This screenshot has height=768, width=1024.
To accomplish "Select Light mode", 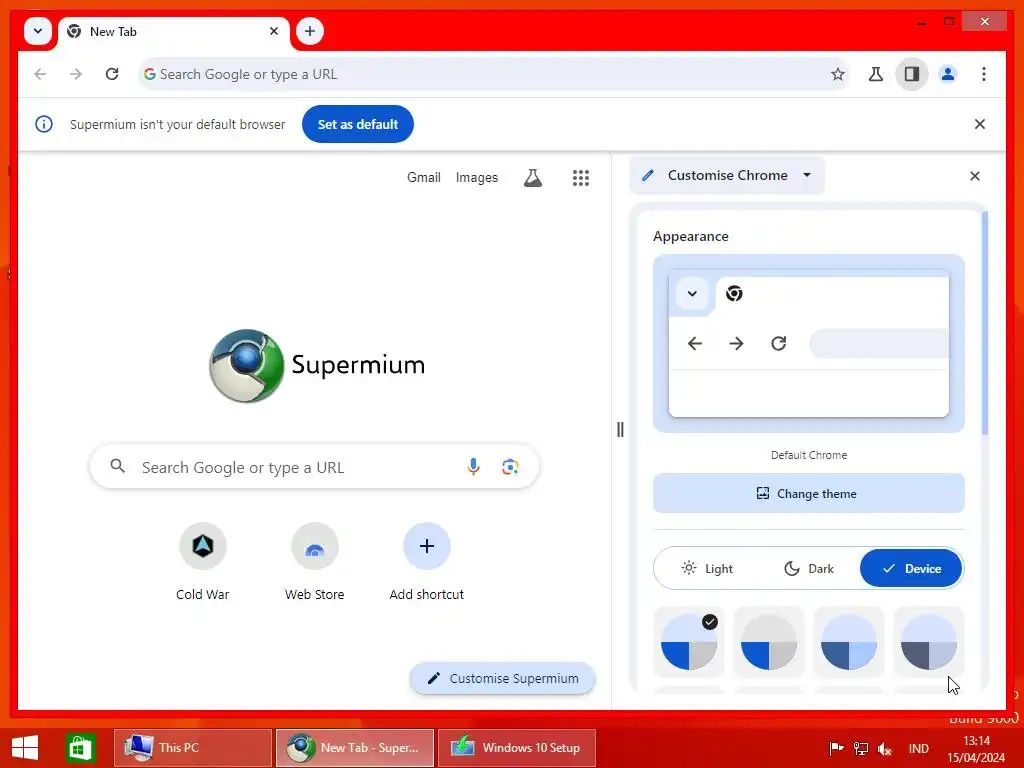I will click(x=707, y=569).
